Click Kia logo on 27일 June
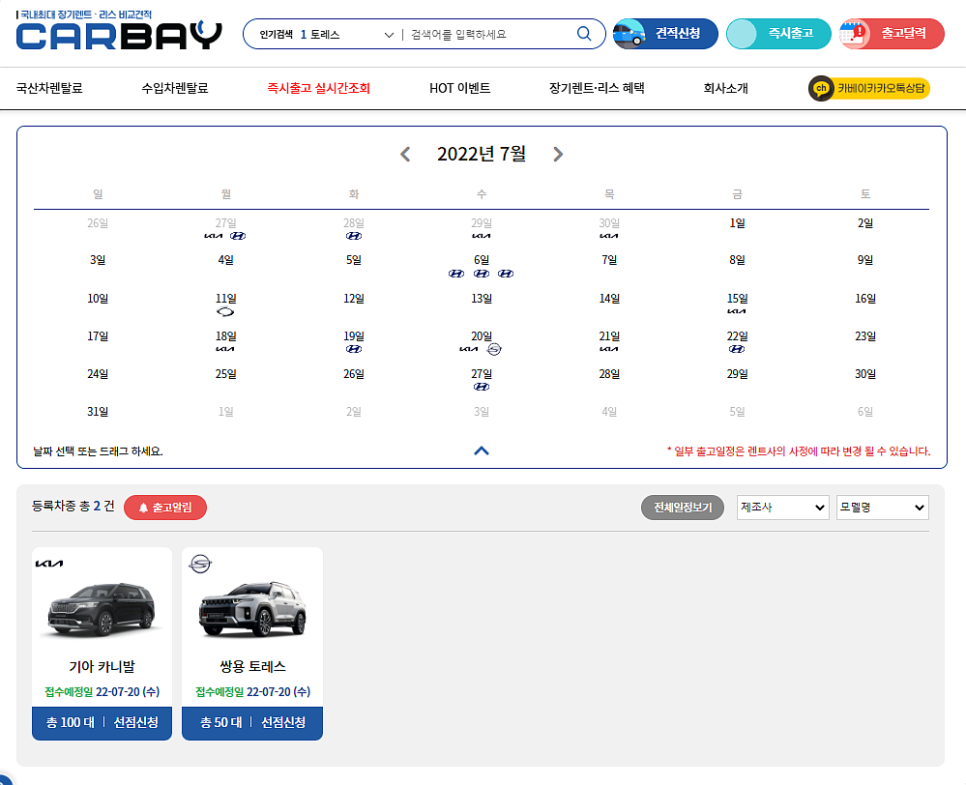Viewport: 966px width, 785px height. pyautogui.click(x=213, y=236)
